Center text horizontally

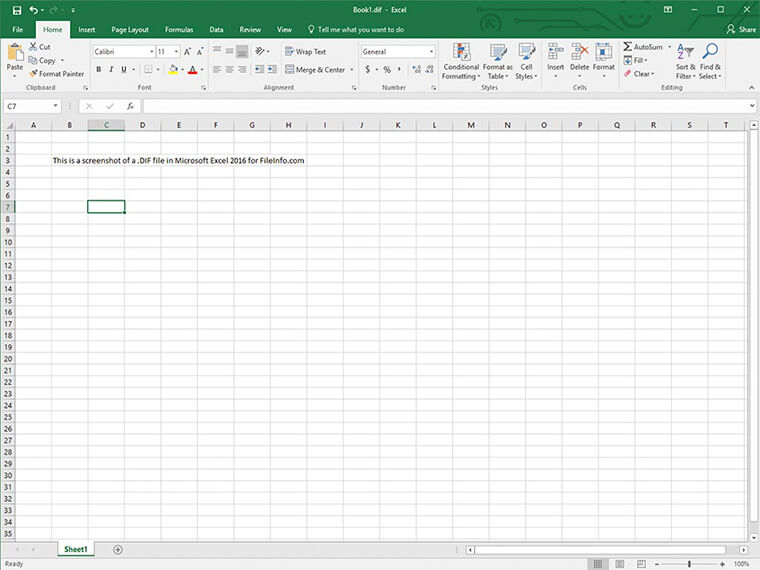tap(229, 69)
